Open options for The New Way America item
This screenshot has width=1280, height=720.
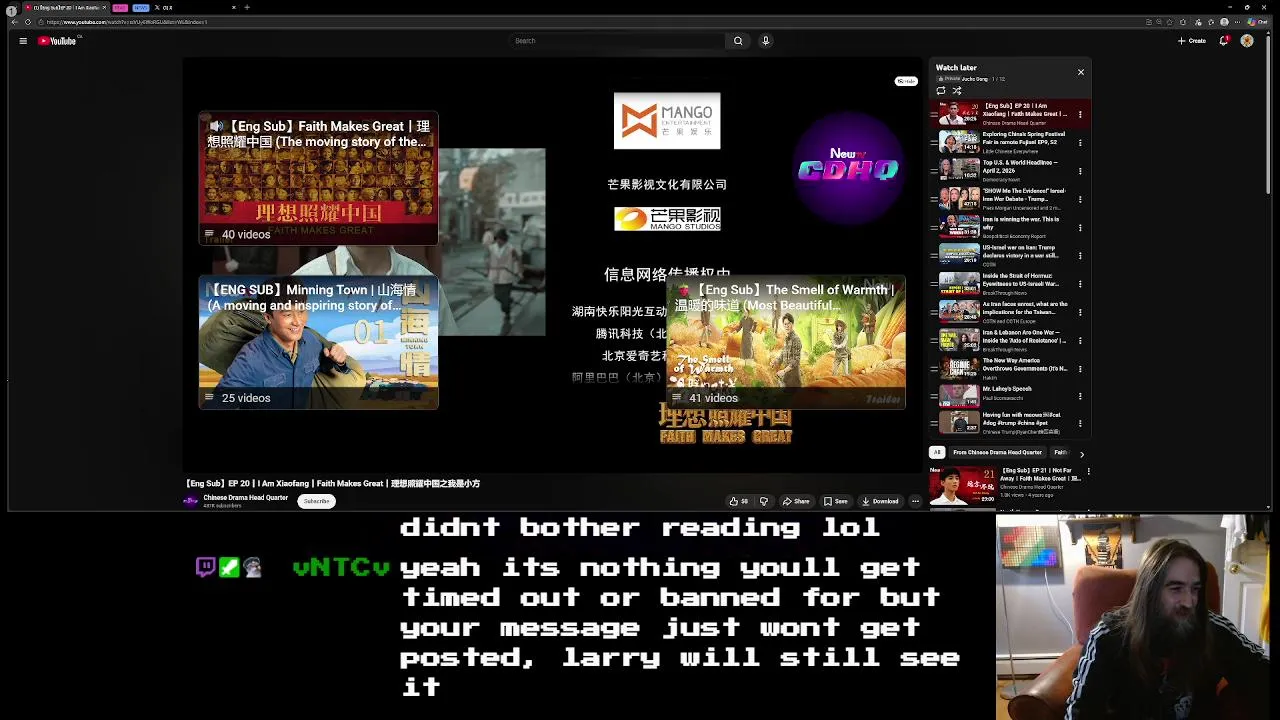1080,368
